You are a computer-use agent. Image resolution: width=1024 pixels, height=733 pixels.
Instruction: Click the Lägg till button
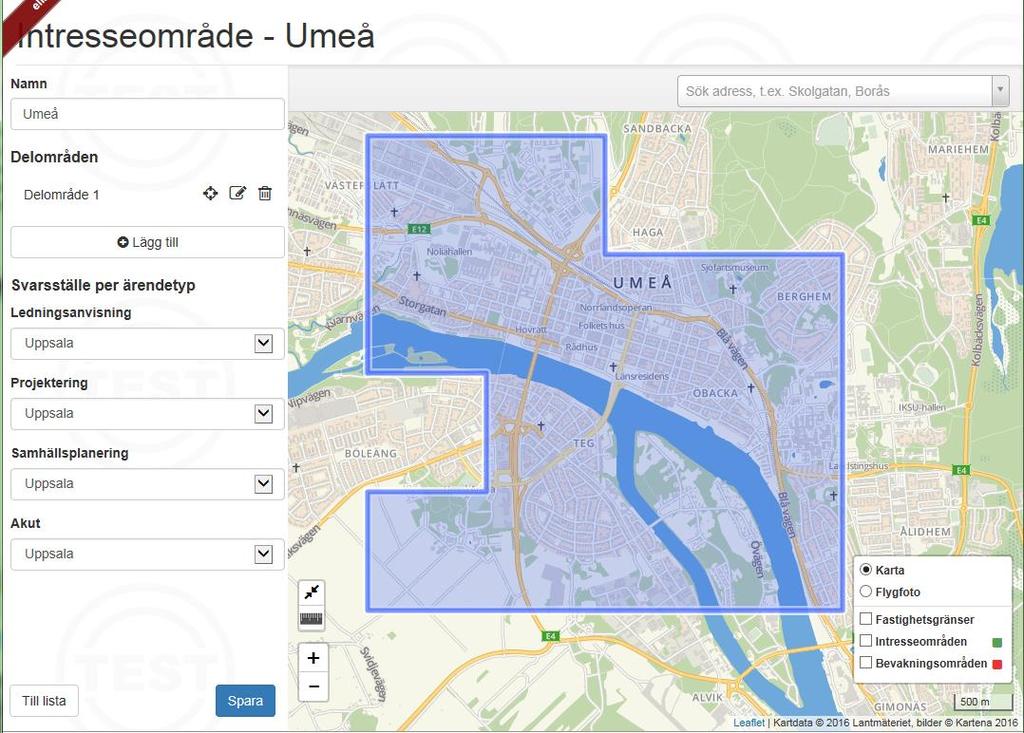click(148, 242)
